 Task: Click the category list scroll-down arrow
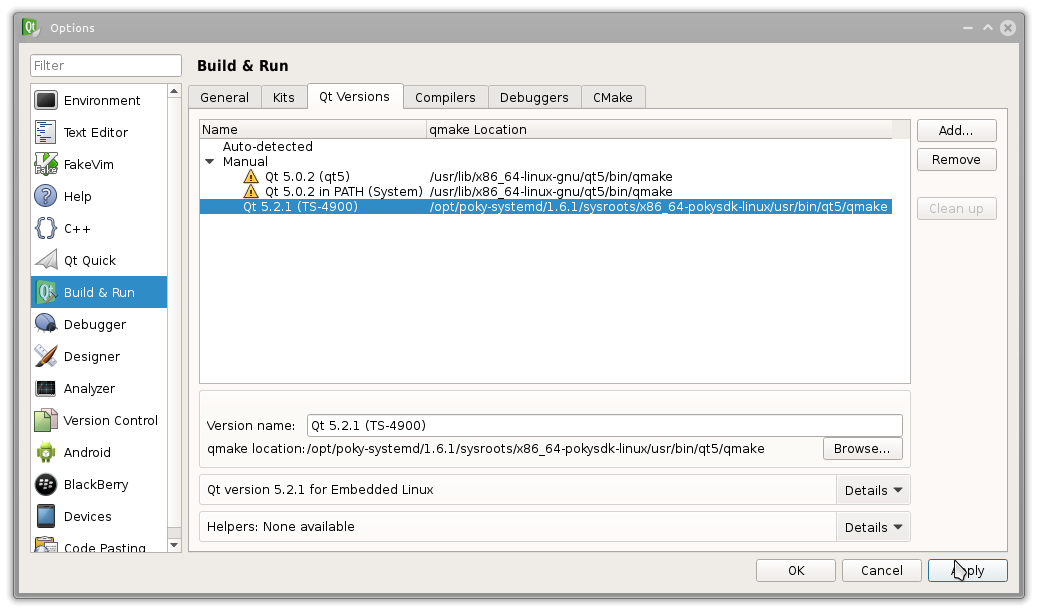pos(174,545)
